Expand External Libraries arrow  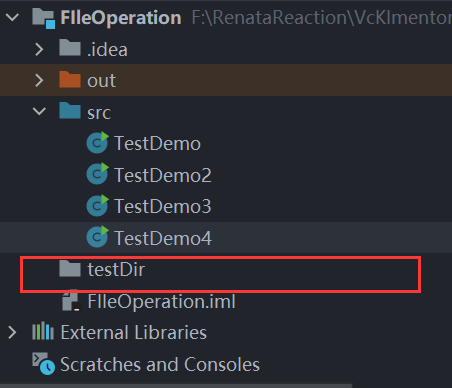pyautogui.click(x=12, y=332)
